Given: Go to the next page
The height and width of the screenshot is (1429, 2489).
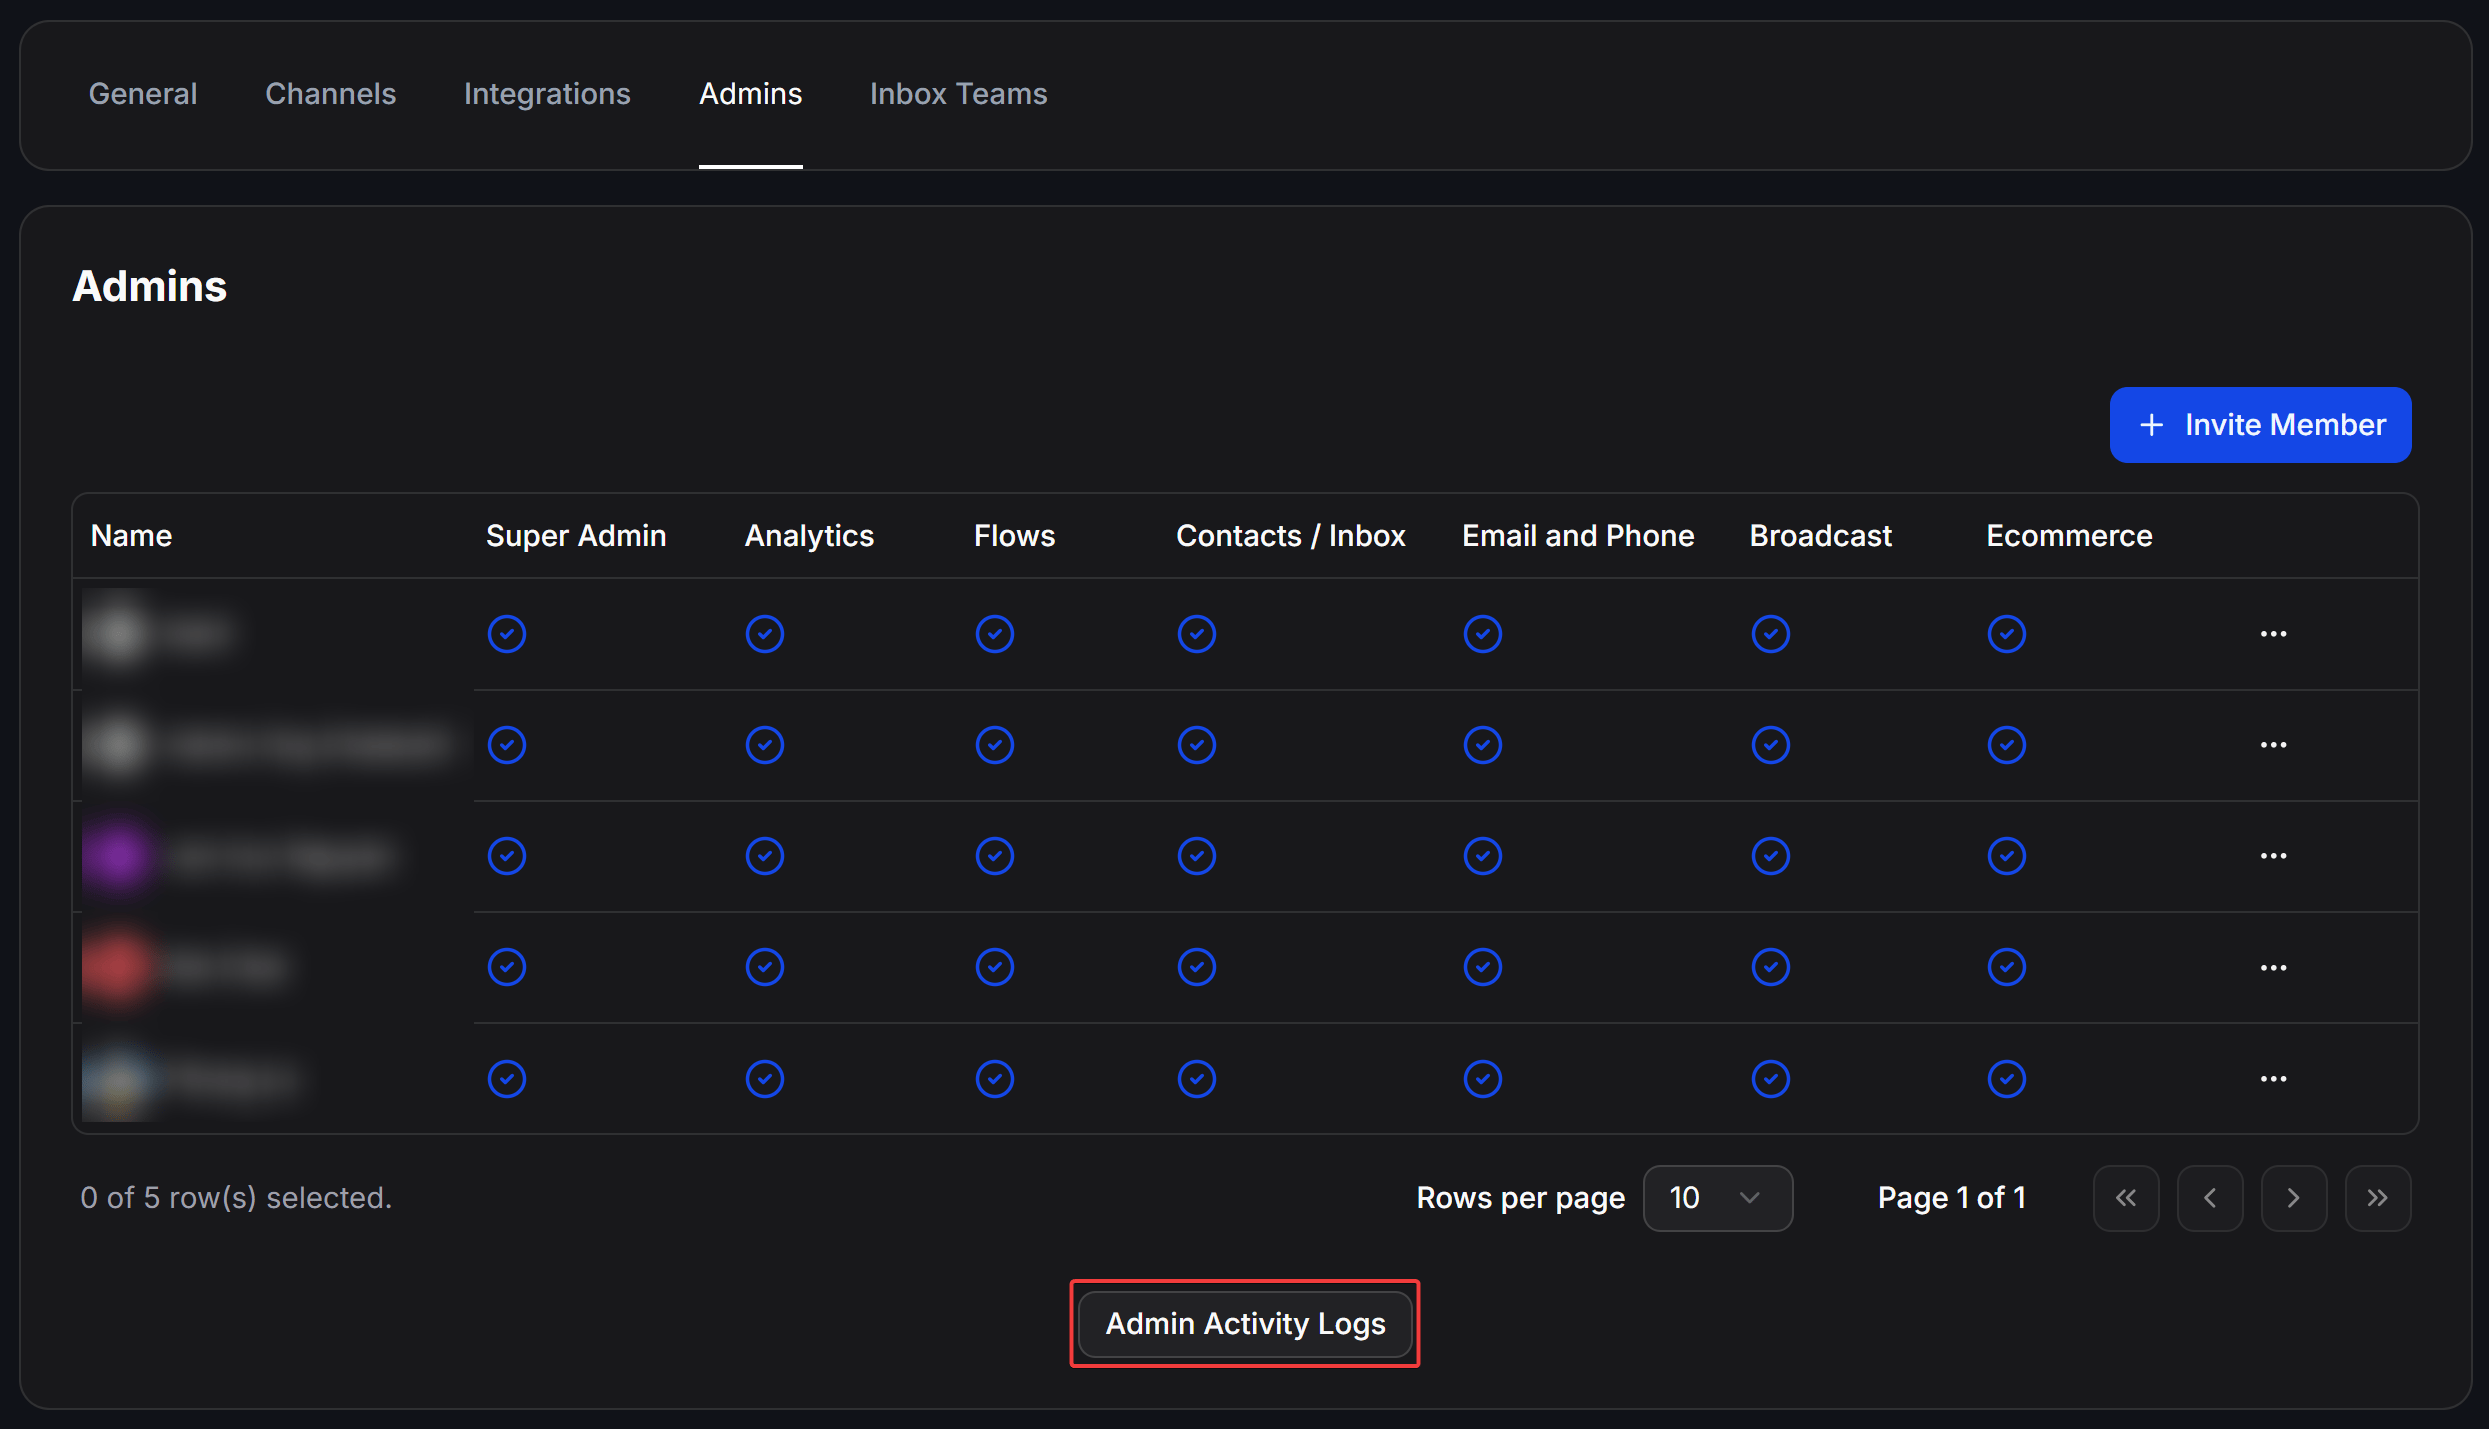Looking at the screenshot, I should click(2294, 1198).
